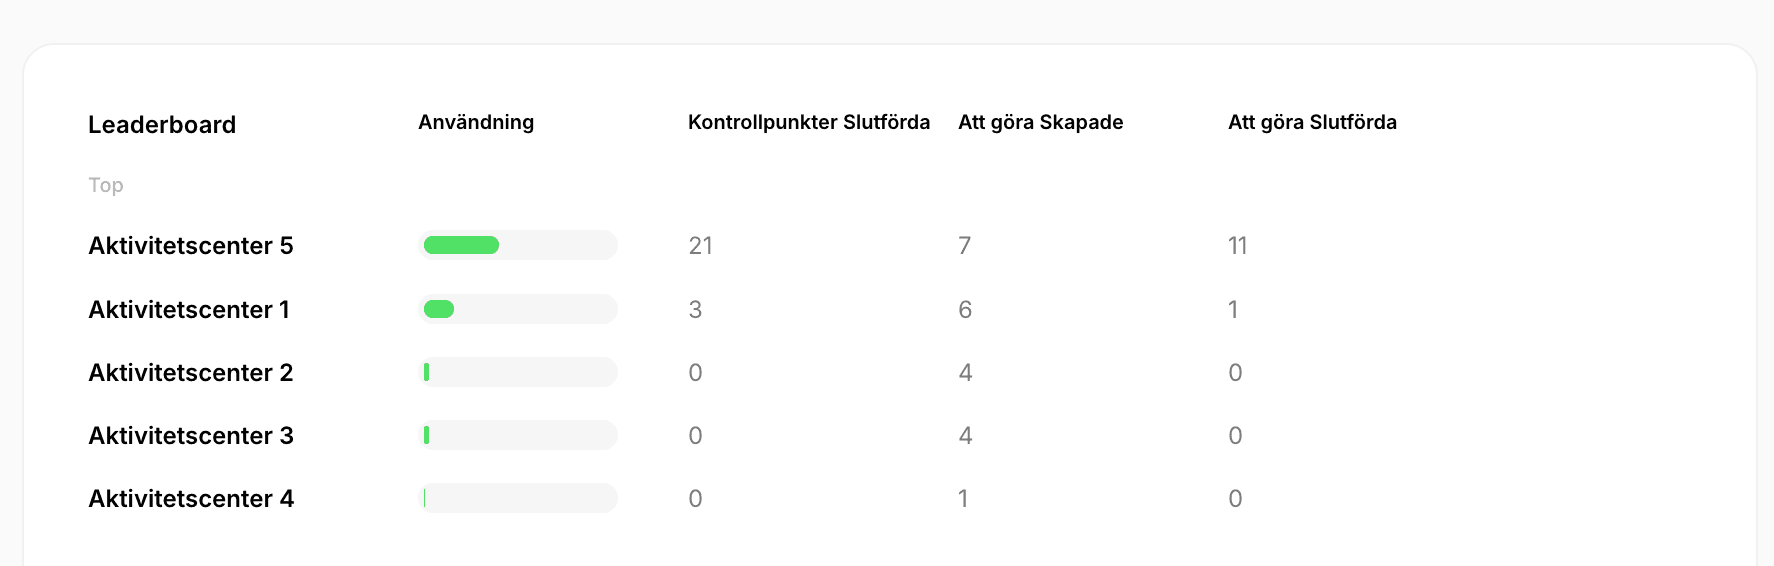Viewport: 1774px width, 566px height.
Task: Click value 21 for Kontrollpunkter Slutförda
Action: pyautogui.click(x=700, y=246)
